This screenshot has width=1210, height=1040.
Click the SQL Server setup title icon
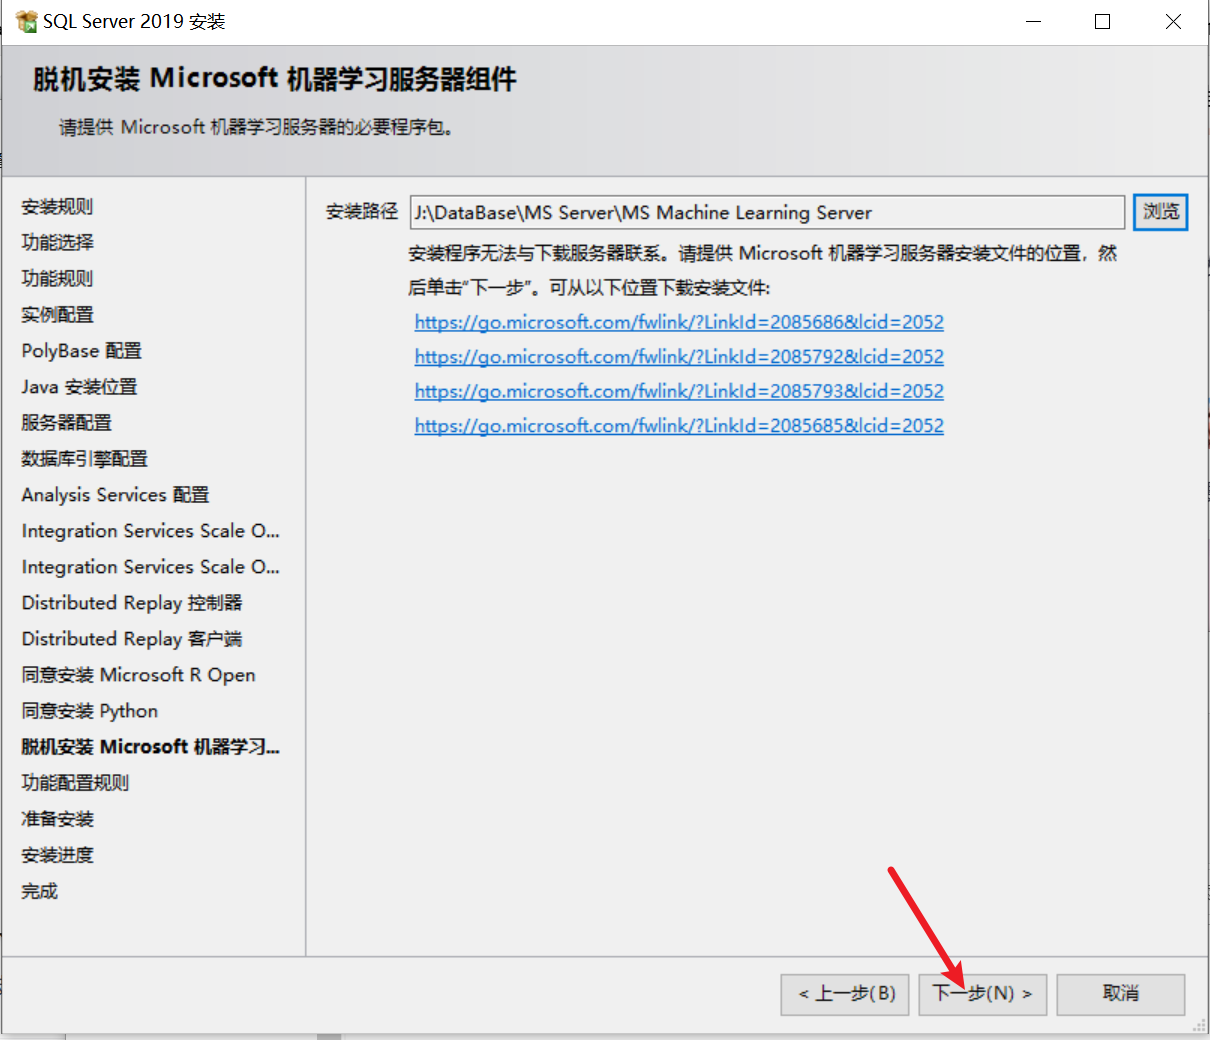coord(25,21)
